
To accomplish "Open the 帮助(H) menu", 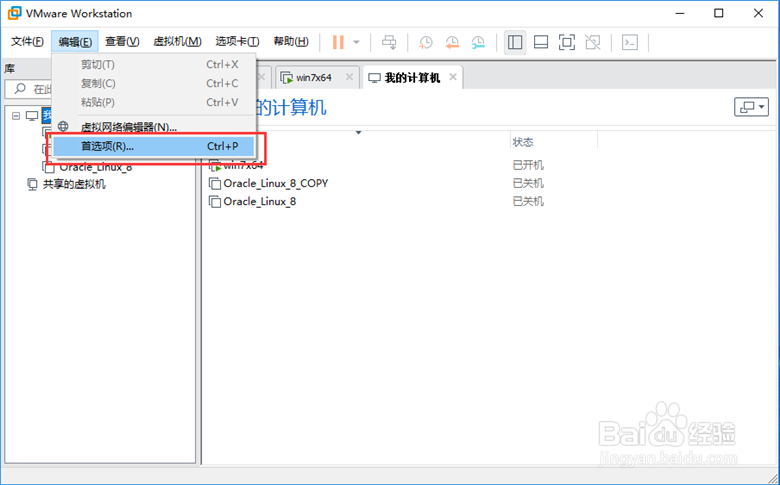I will (291, 41).
